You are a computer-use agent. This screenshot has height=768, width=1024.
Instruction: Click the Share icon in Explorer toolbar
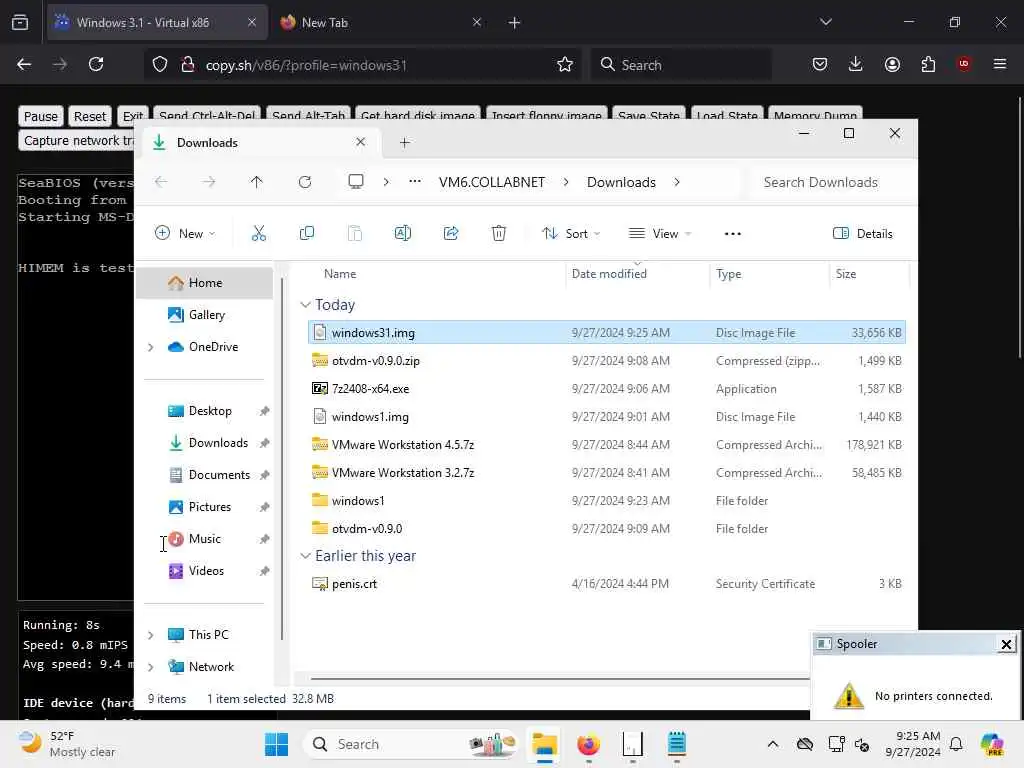[451, 233]
